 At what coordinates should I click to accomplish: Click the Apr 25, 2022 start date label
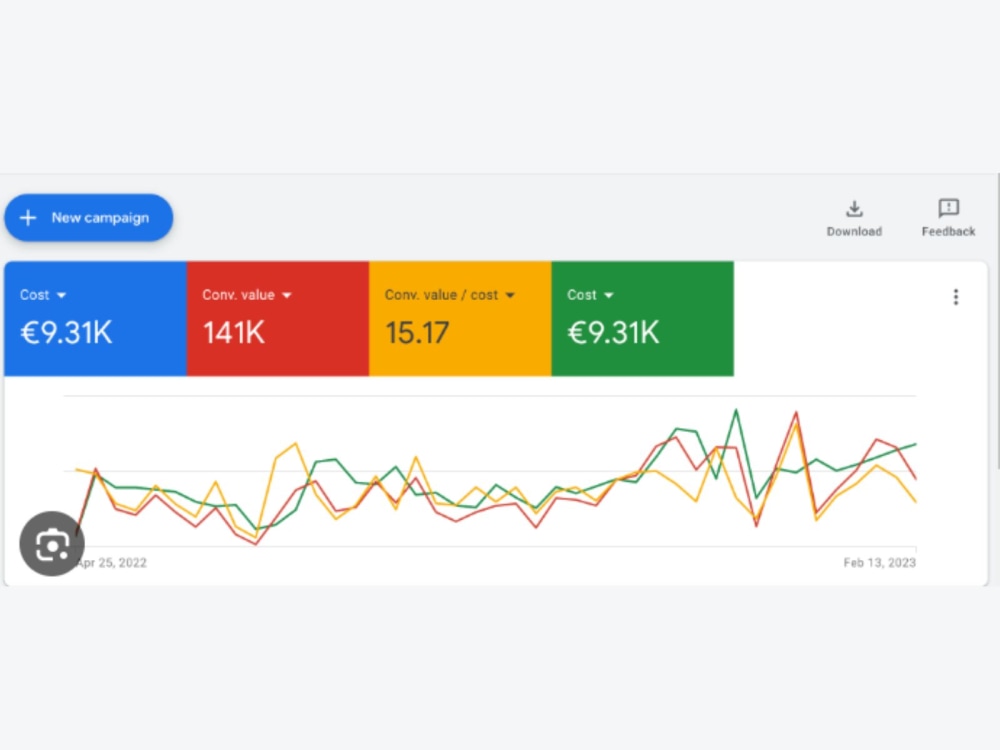(112, 562)
